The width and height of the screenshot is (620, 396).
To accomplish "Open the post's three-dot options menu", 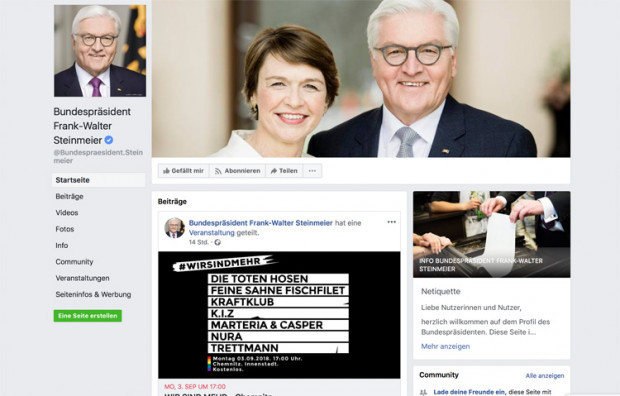I will point(391,222).
